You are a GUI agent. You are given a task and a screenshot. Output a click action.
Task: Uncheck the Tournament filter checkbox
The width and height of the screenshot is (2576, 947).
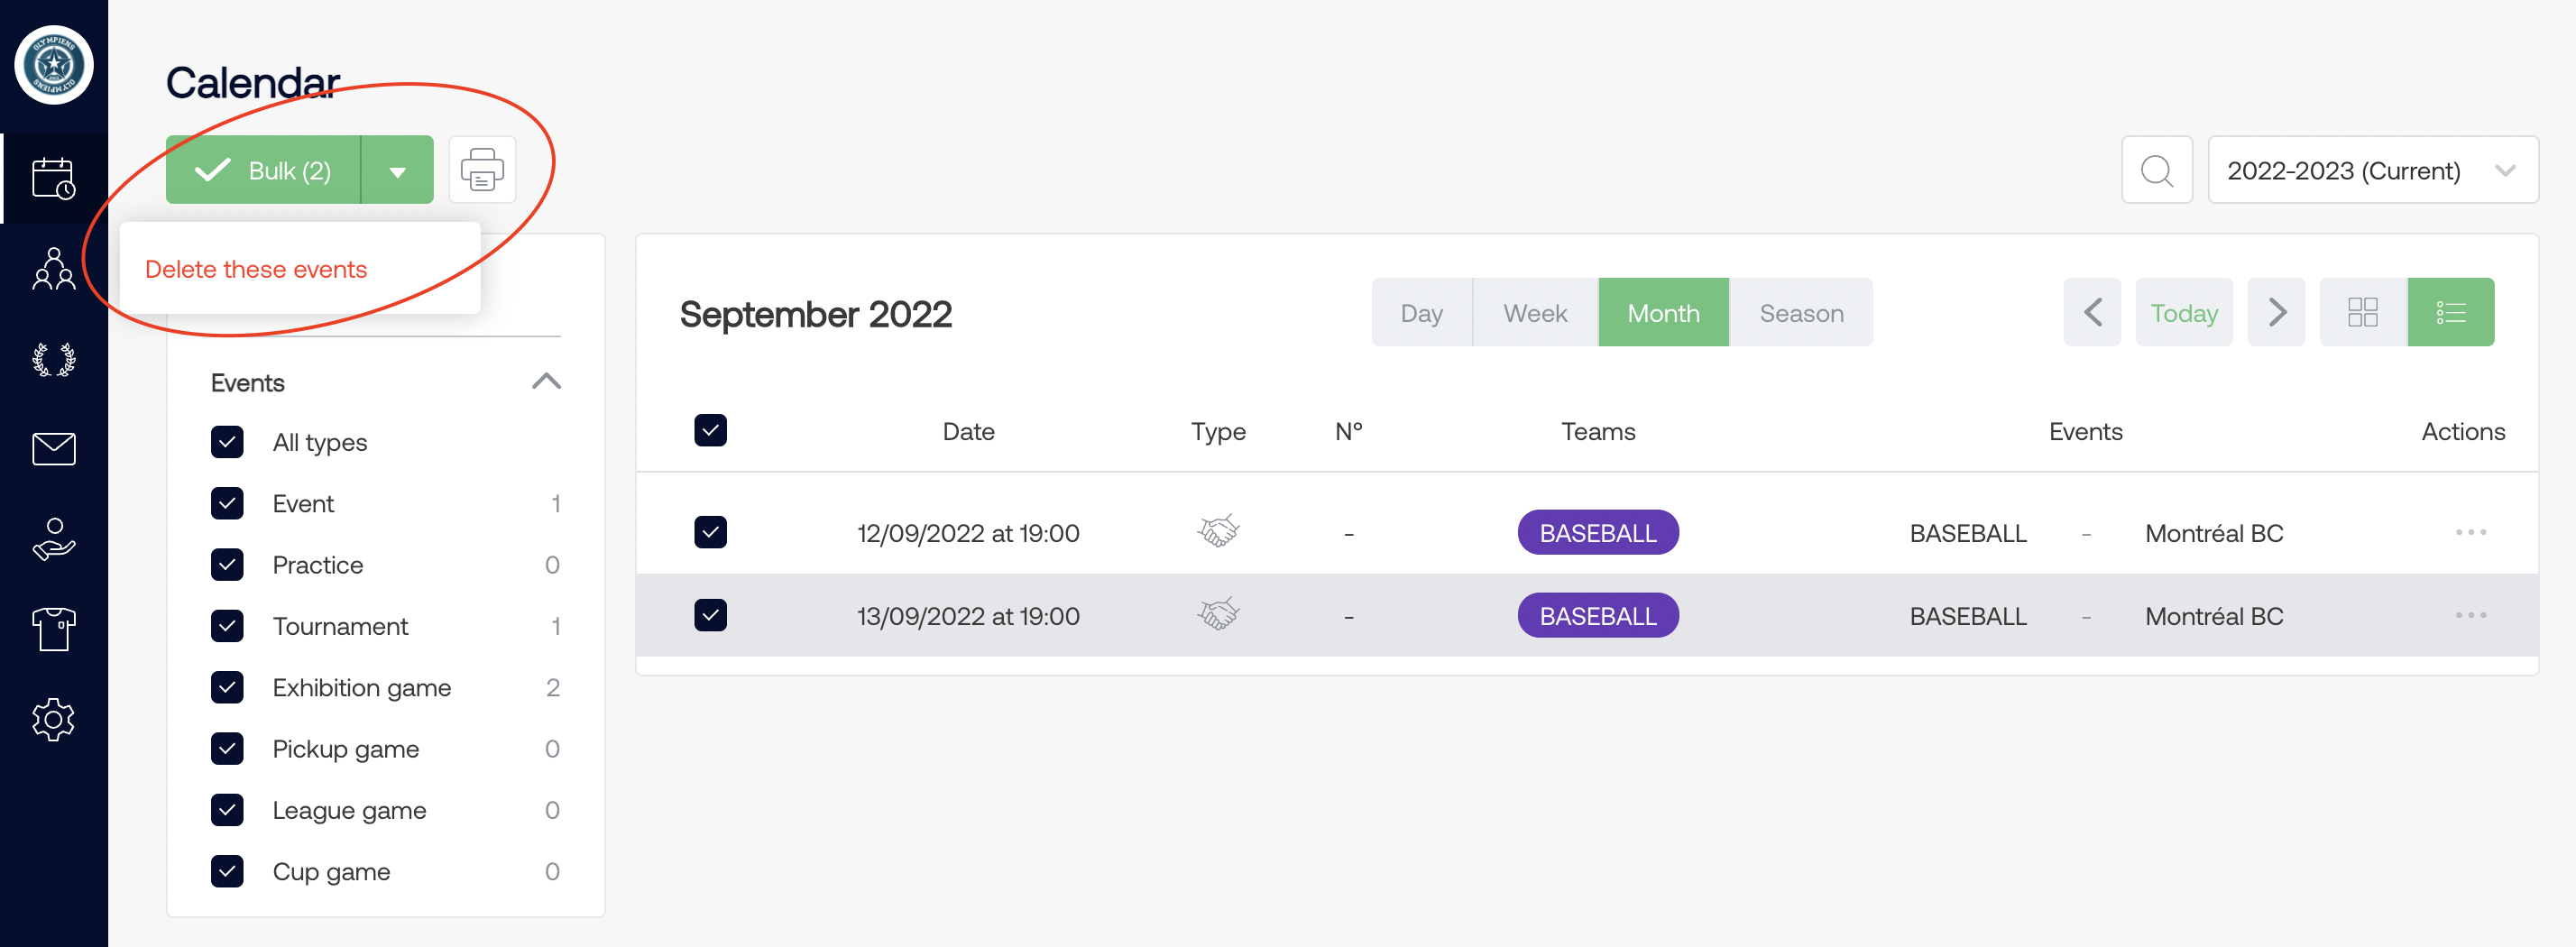227,626
